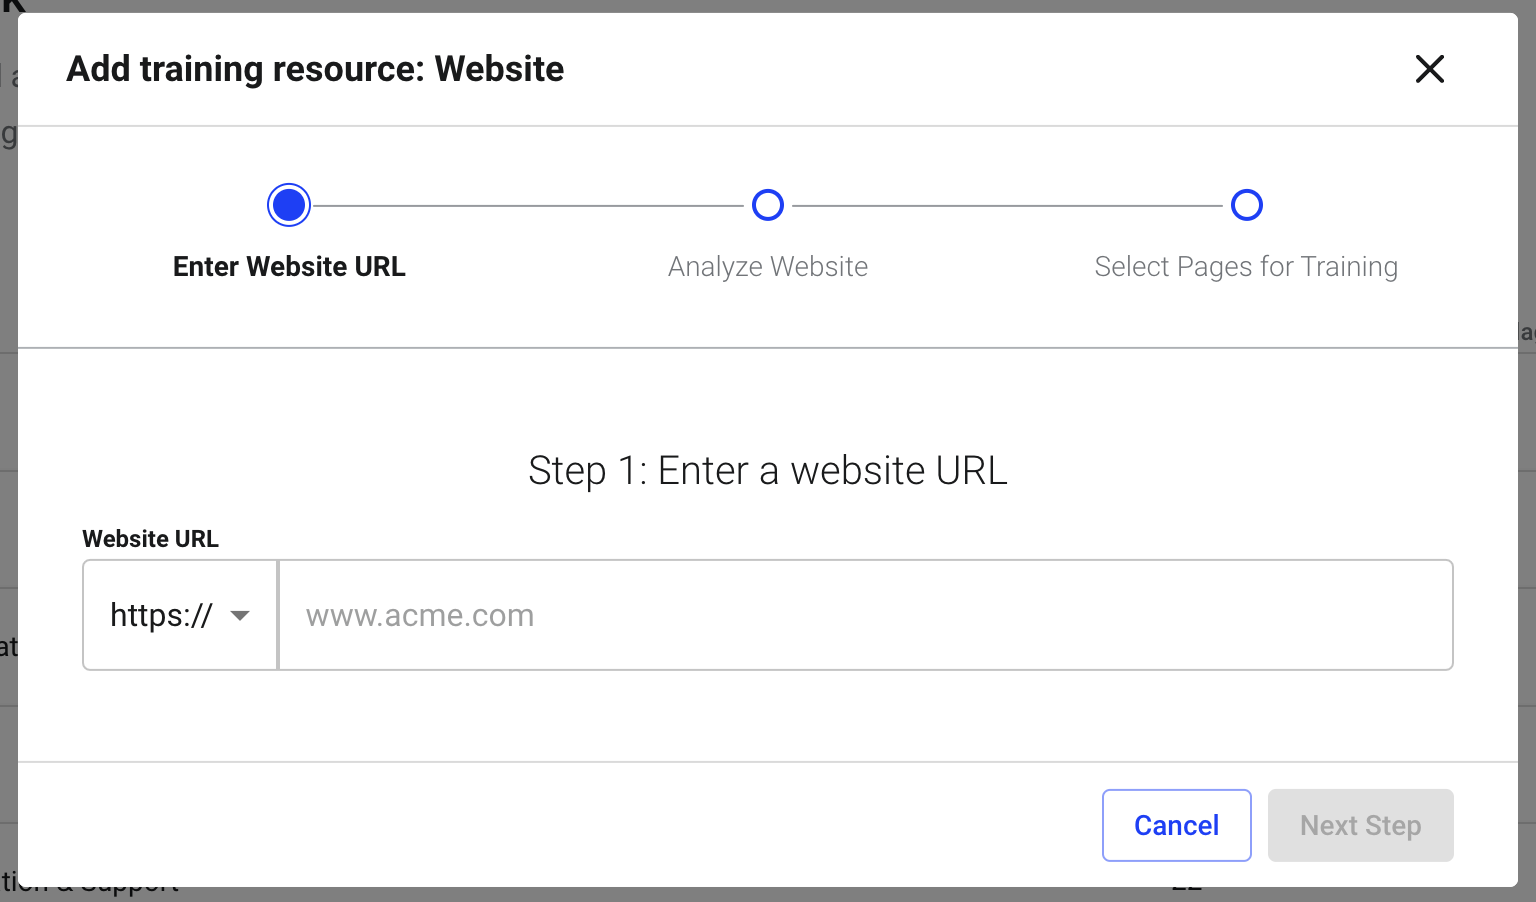Click the Select Pages for Training step circle
This screenshot has width=1536, height=902.
pos(1247,205)
